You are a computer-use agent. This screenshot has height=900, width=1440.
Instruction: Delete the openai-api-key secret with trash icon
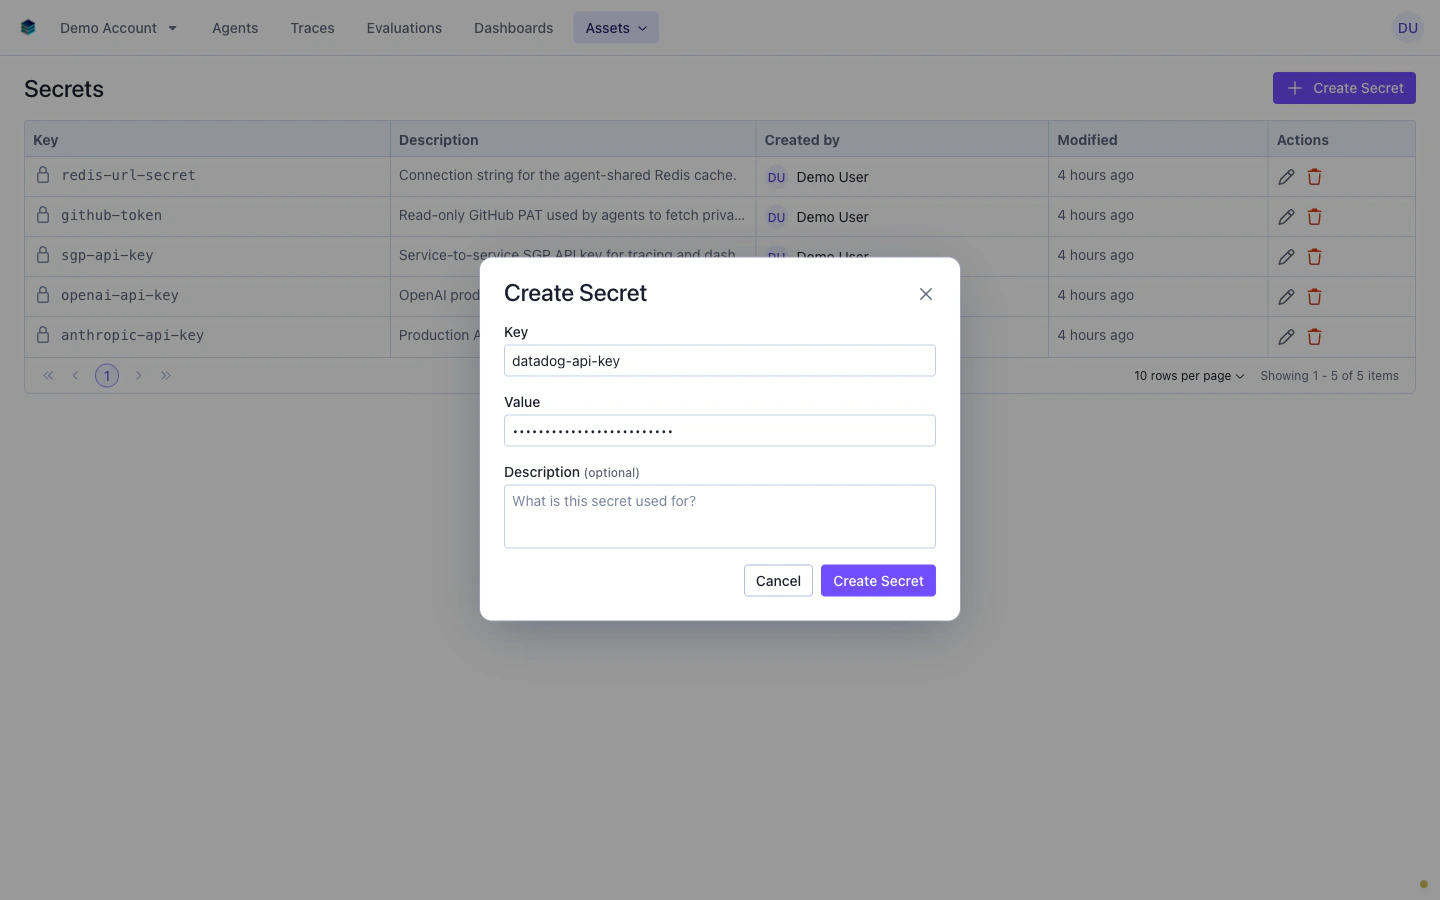[x=1314, y=297]
